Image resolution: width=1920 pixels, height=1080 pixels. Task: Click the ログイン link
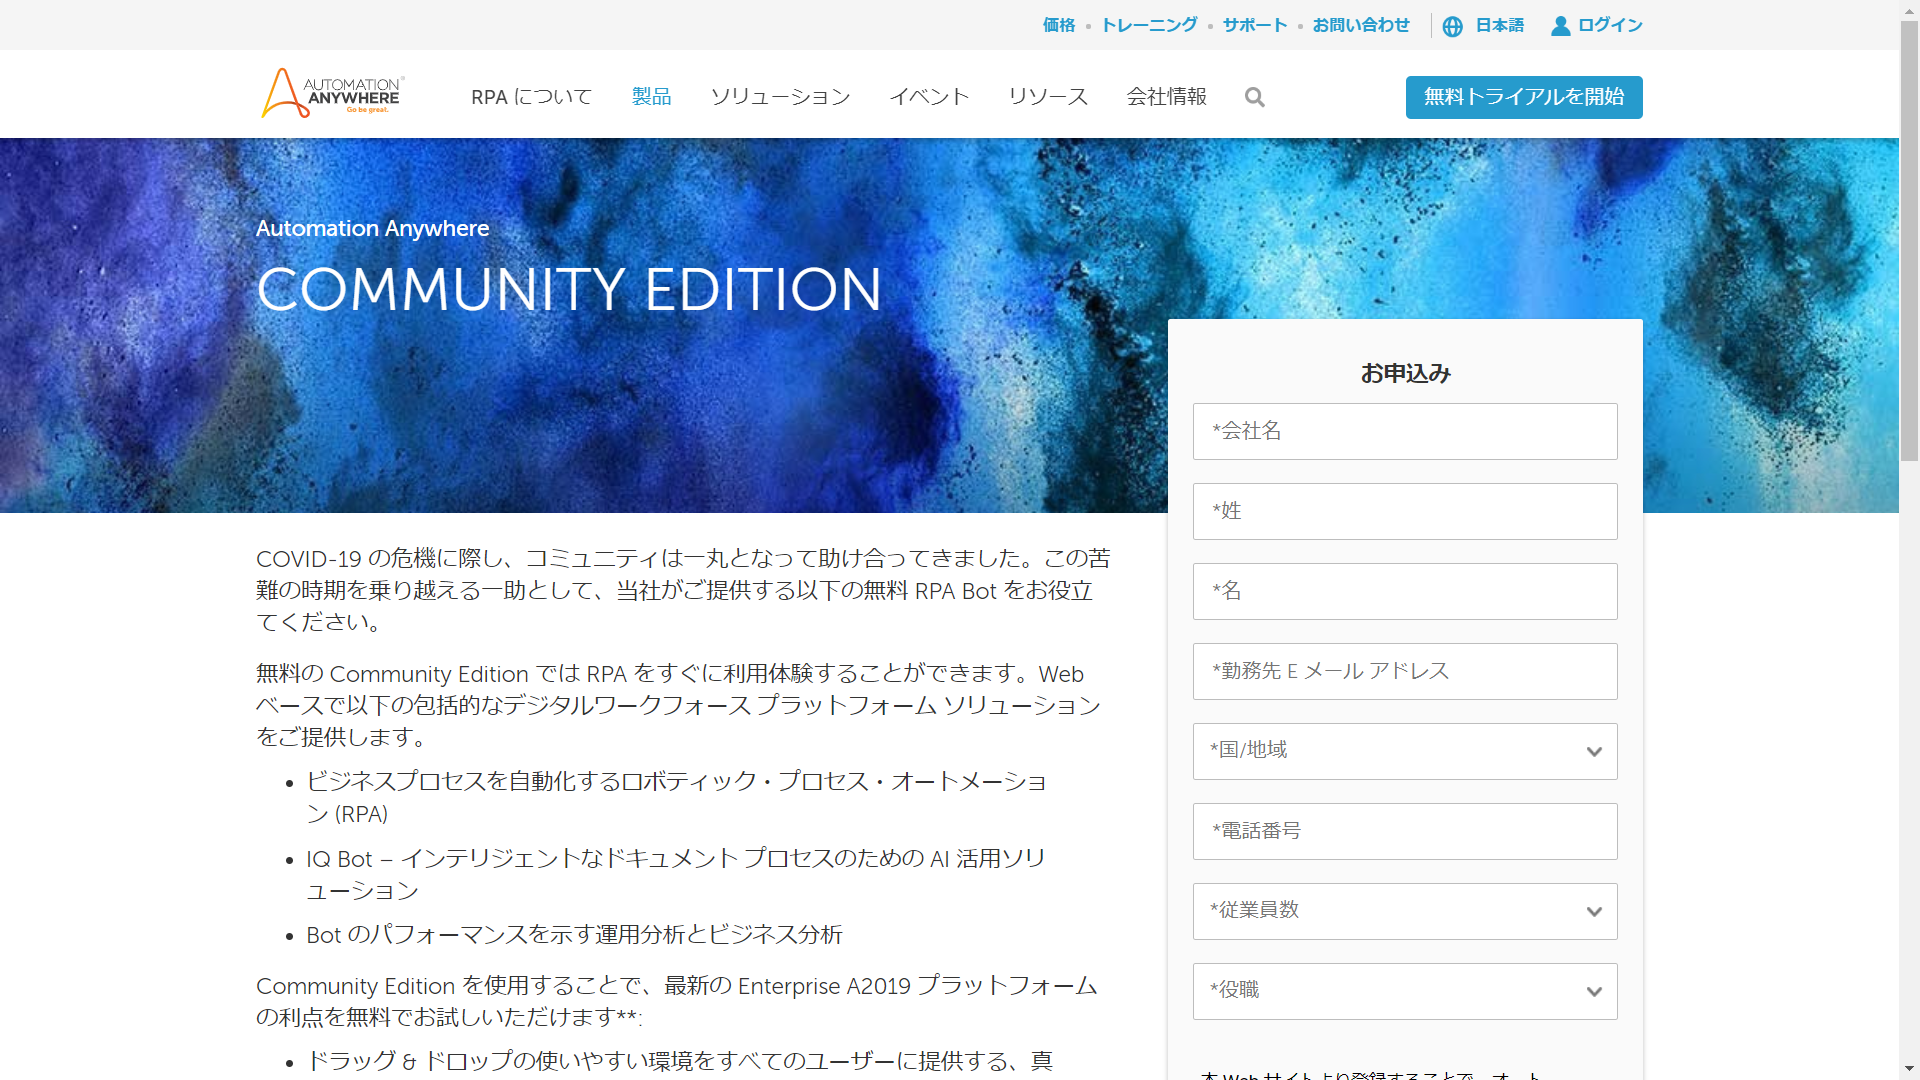point(1610,25)
